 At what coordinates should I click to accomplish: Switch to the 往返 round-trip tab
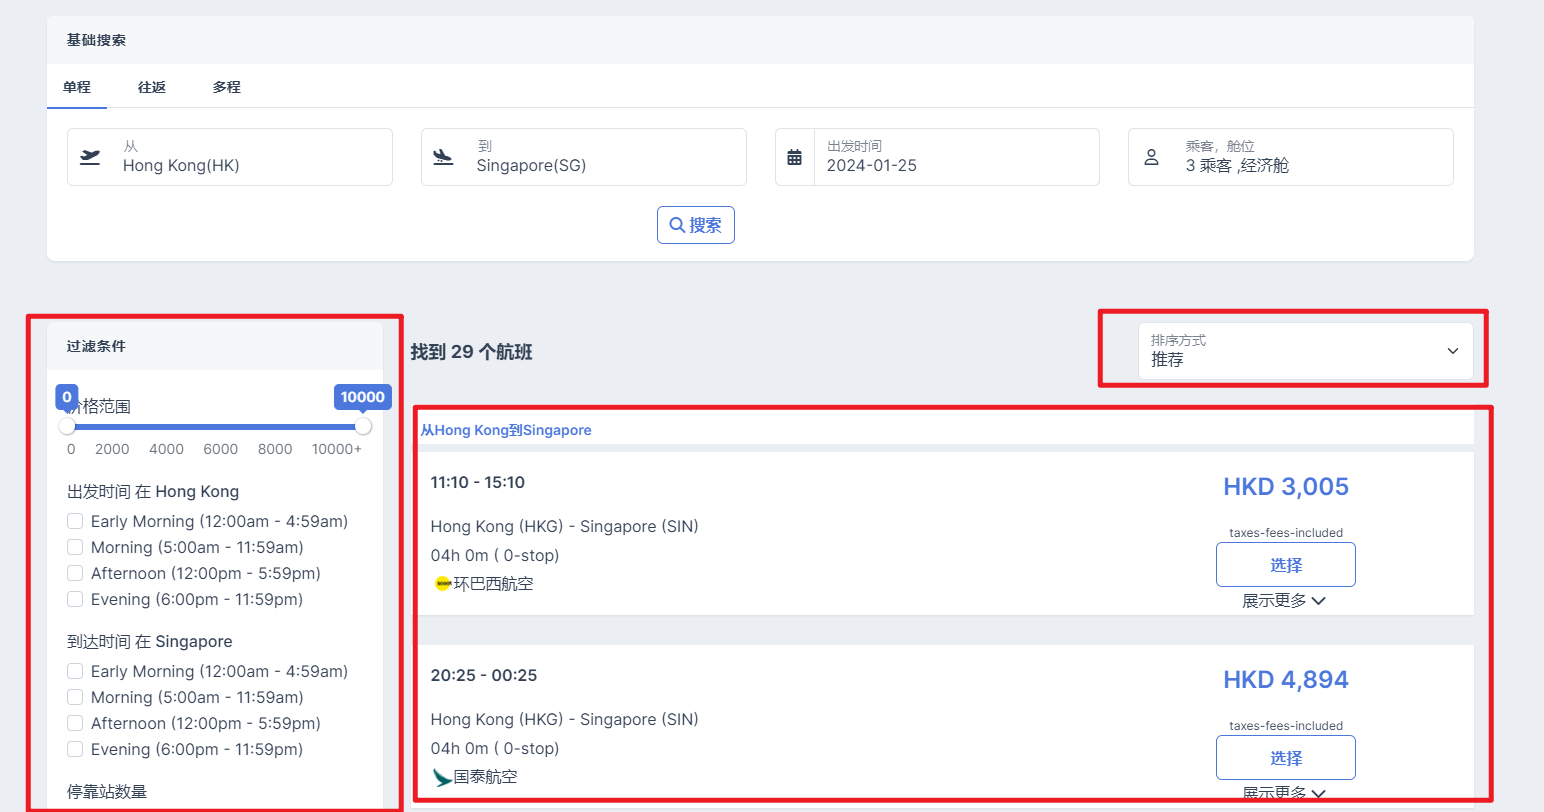[152, 87]
